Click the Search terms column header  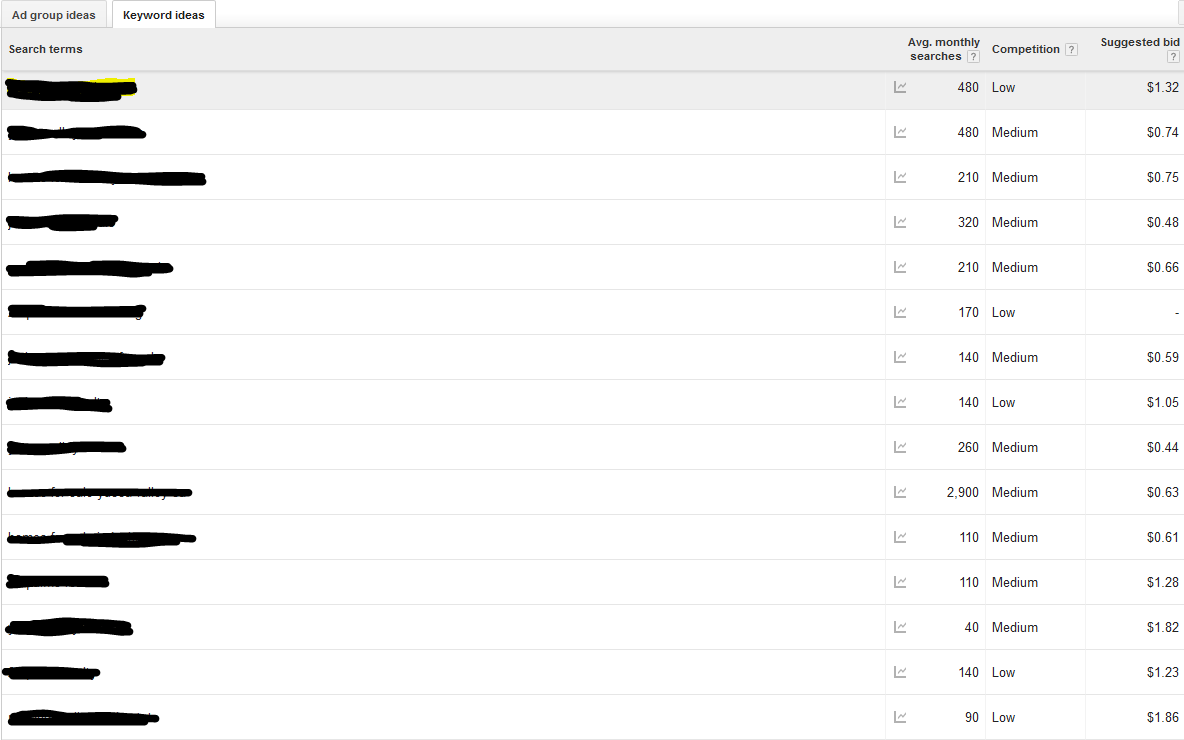tap(46, 49)
